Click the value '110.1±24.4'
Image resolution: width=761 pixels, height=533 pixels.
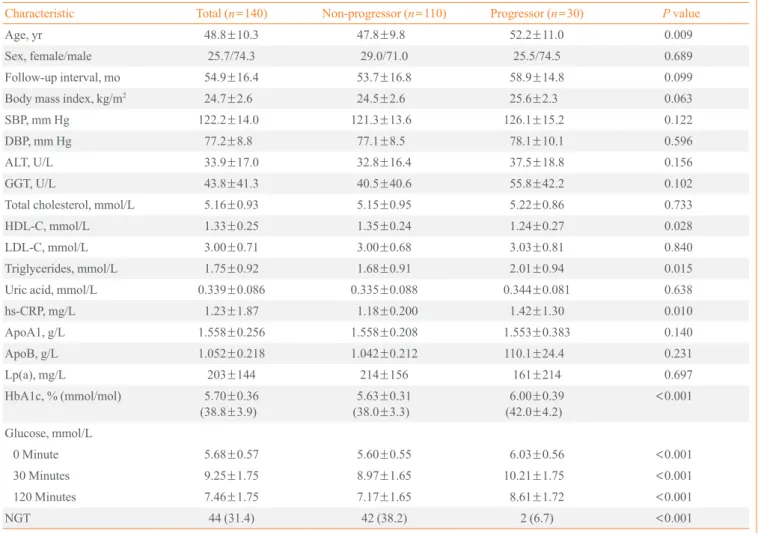click(534, 354)
